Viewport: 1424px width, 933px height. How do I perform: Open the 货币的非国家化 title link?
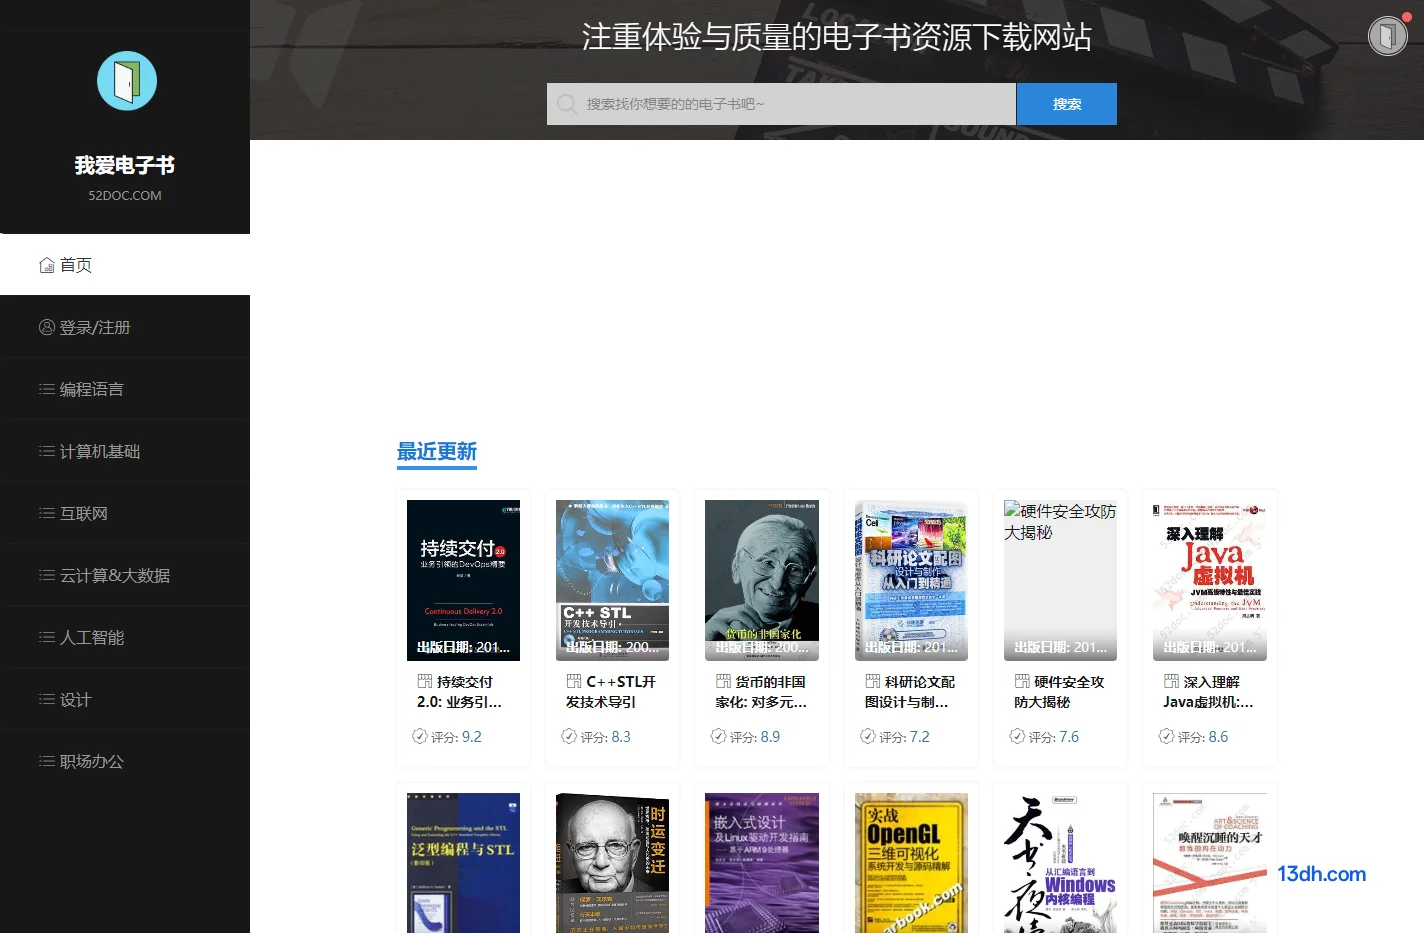pos(761,692)
